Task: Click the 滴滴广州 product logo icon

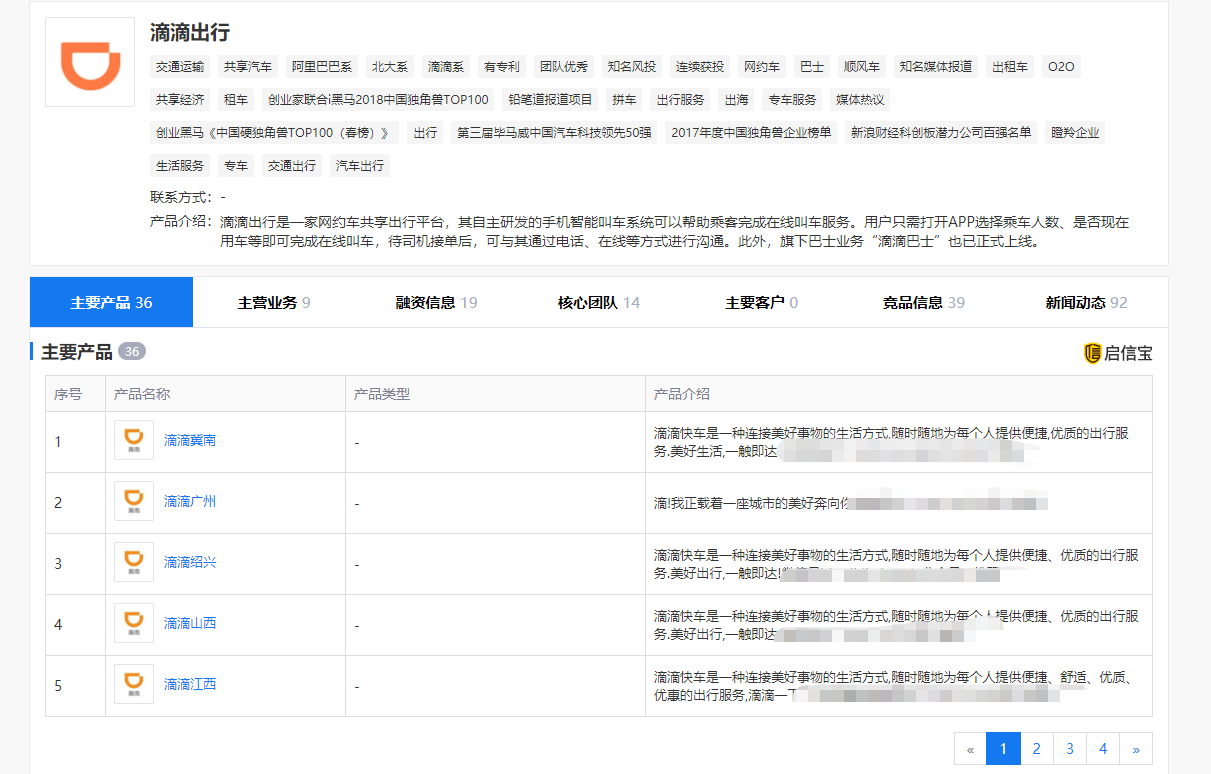Action: (134, 501)
